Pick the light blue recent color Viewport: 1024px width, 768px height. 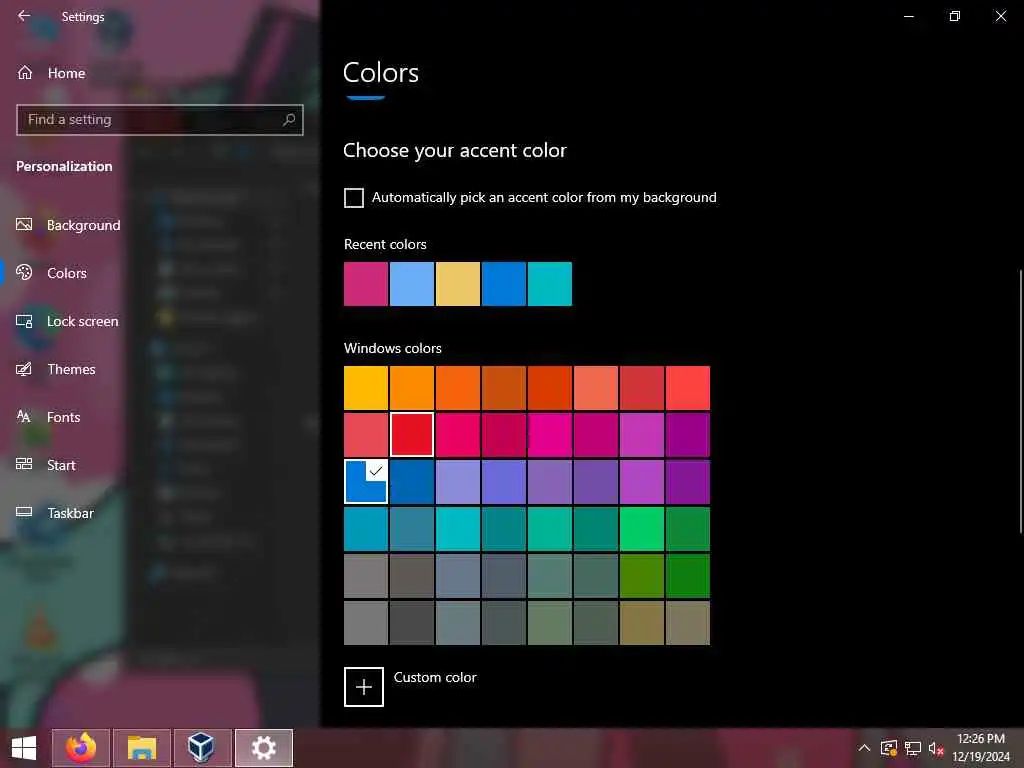pyautogui.click(x=412, y=284)
